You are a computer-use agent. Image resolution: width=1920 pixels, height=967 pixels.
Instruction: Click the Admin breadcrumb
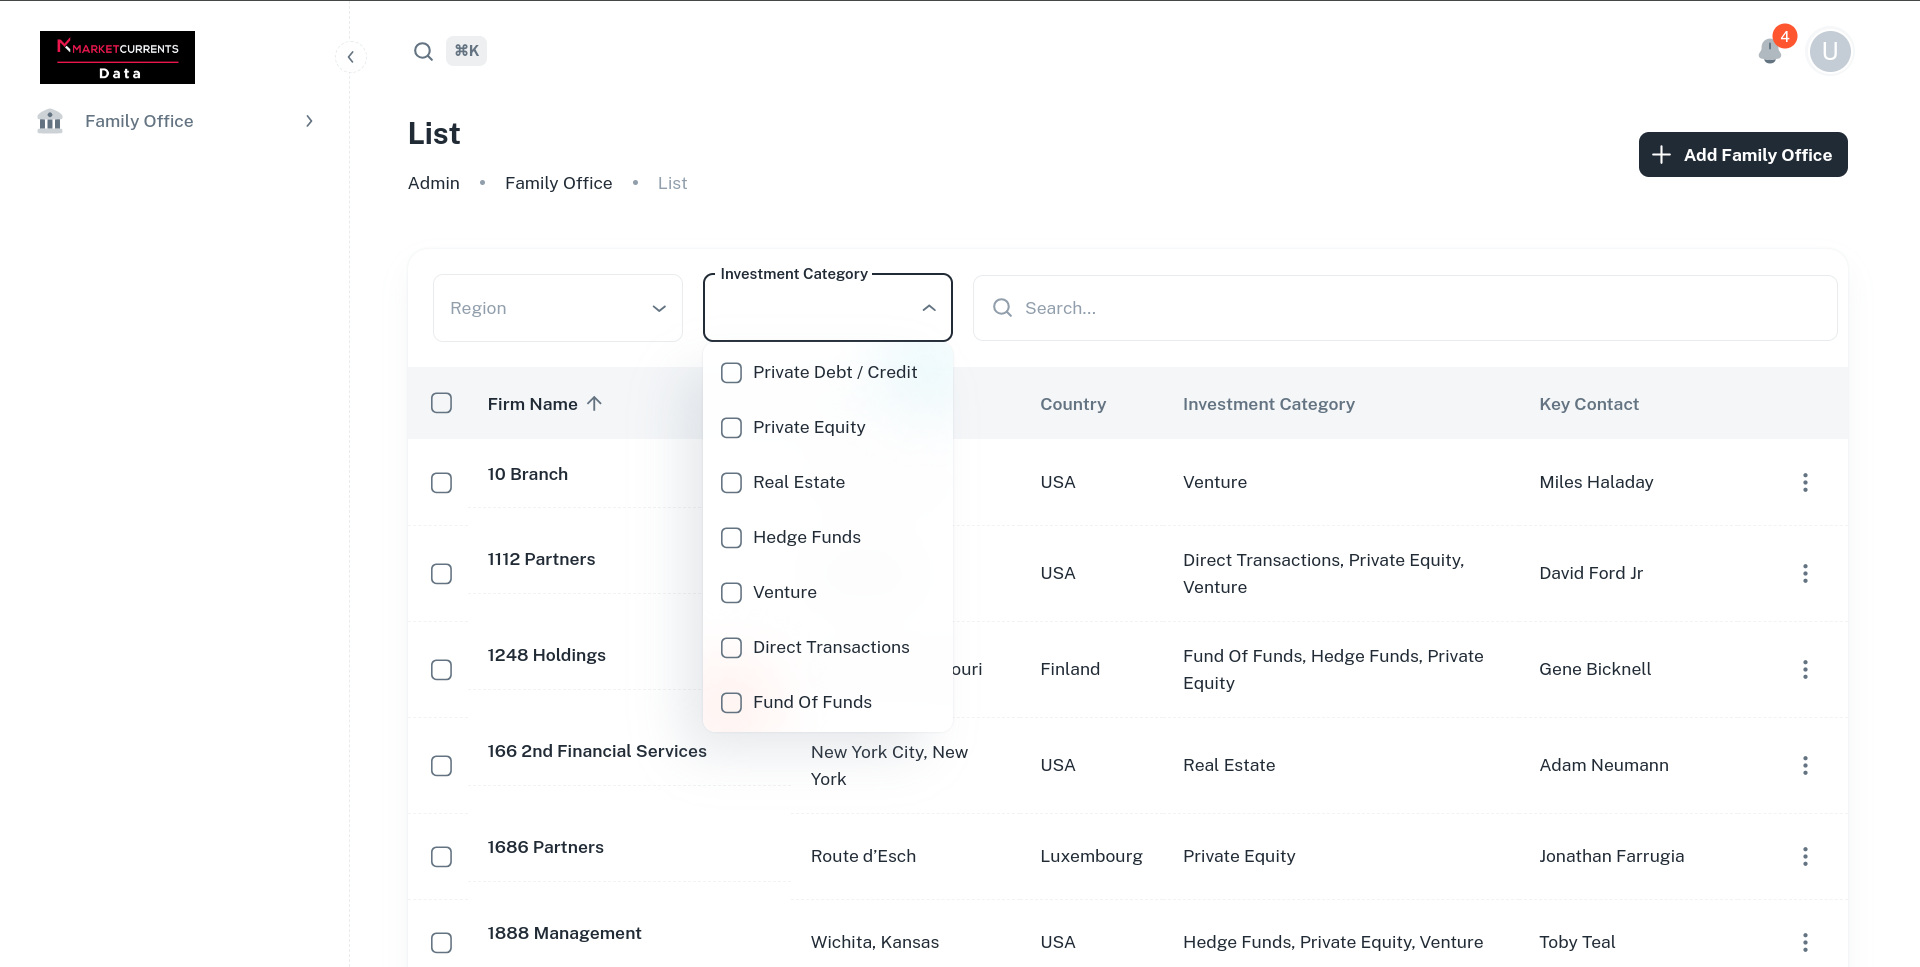click(x=433, y=183)
